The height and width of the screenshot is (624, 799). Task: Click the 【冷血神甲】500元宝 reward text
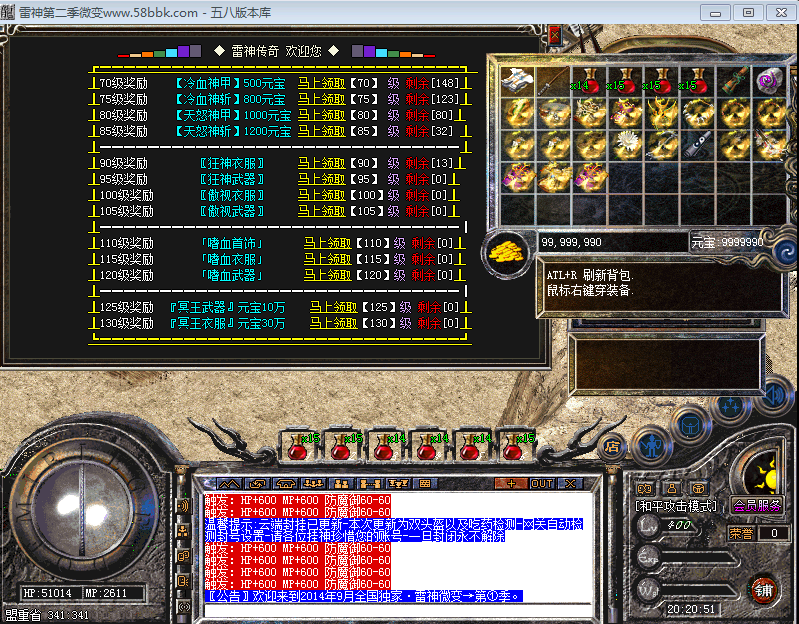(x=229, y=83)
